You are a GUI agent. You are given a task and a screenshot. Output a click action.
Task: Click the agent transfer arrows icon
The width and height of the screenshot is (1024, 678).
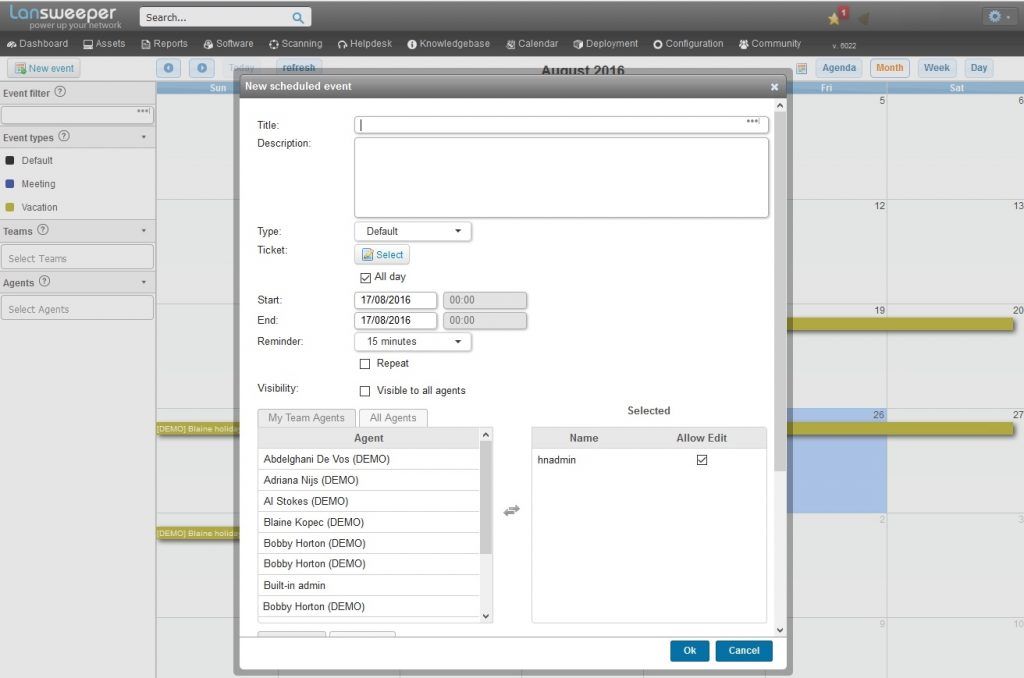[x=512, y=511]
